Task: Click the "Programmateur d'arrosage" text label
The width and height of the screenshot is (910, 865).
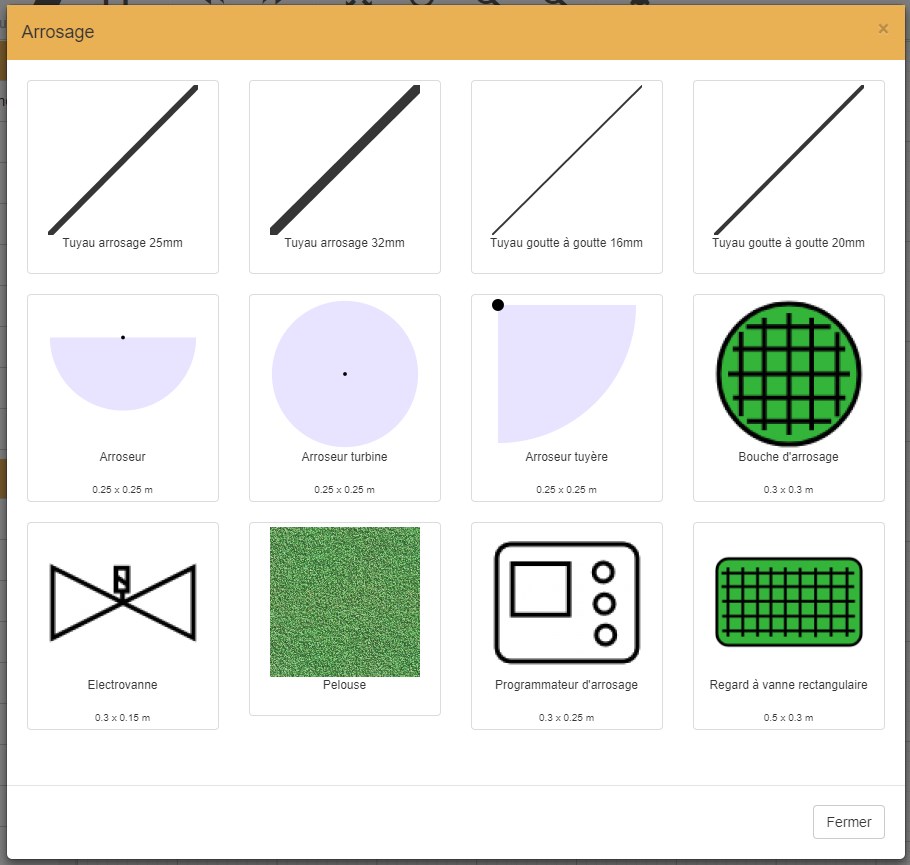Action: click(567, 685)
